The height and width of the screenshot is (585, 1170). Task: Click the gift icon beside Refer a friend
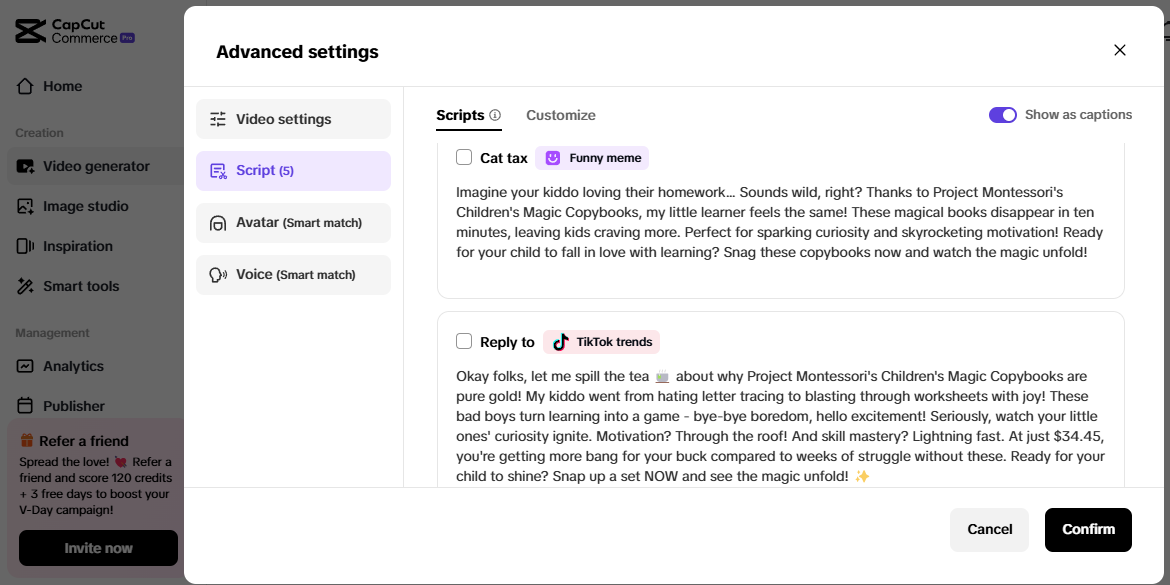(x=27, y=440)
